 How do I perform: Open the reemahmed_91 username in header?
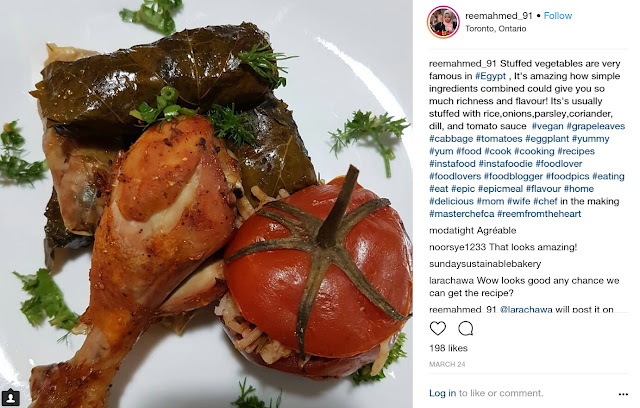[499, 16]
